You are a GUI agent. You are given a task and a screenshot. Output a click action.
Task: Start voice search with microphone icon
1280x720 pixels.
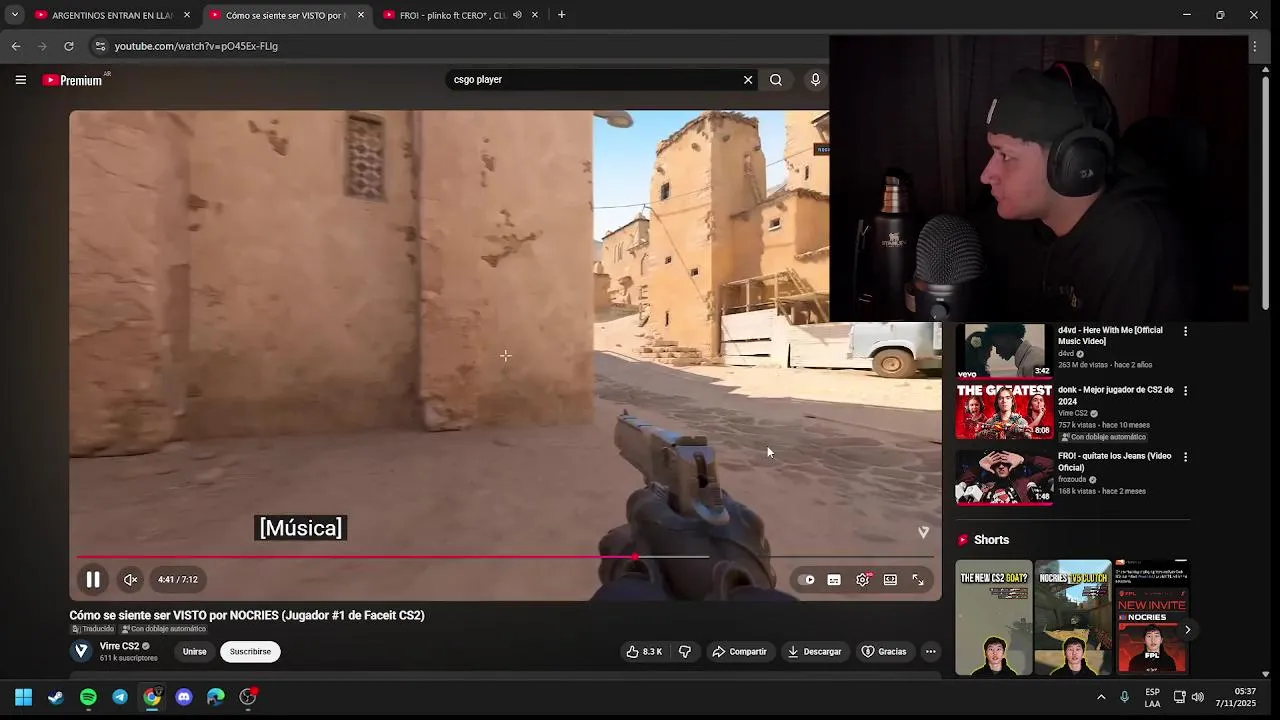(815, 80)
